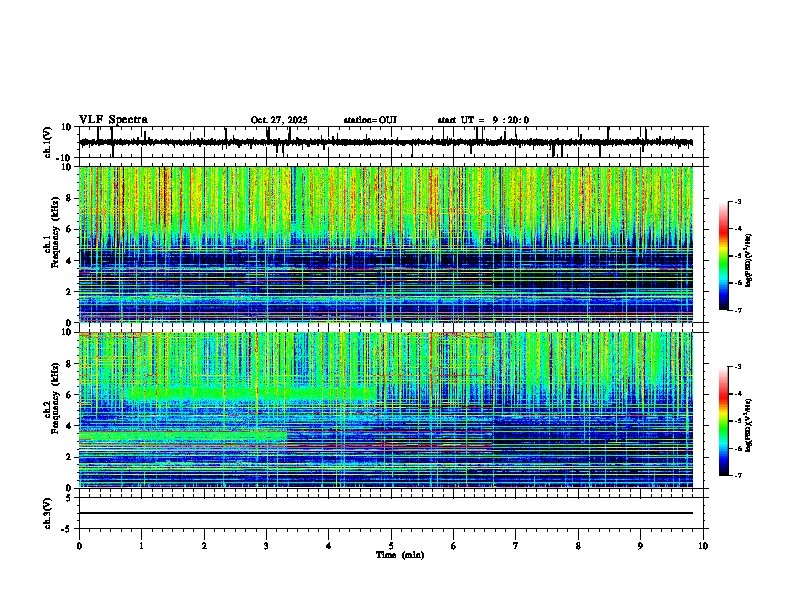Click the "-3" label atop ch.1 color bar
Image resolution: width=792 pixels, height=612 pixels.
tap(737, 201)
